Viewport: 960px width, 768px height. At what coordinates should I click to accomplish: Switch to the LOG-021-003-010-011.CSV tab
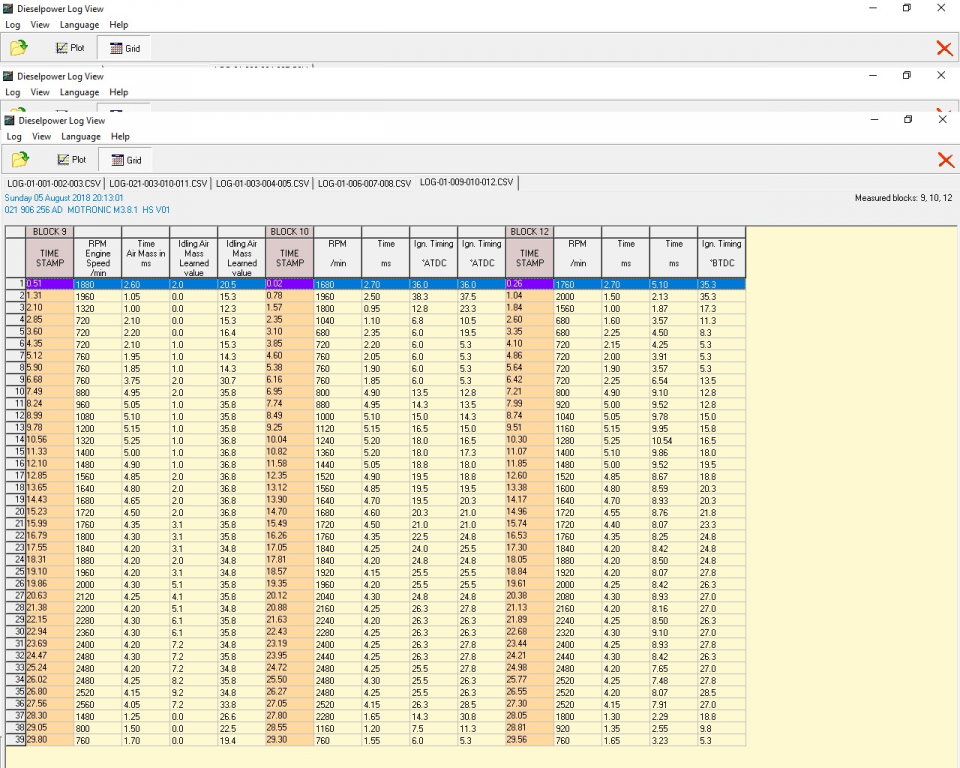[x=158, y=183]
